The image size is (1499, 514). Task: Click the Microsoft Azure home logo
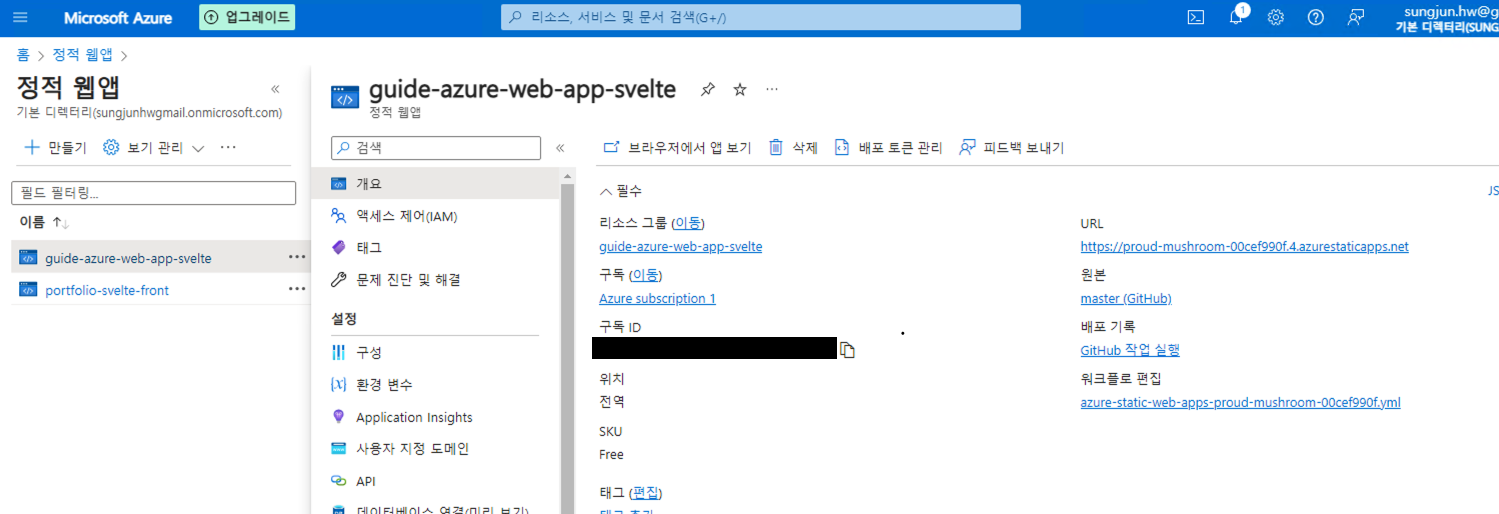pos(118,18)
